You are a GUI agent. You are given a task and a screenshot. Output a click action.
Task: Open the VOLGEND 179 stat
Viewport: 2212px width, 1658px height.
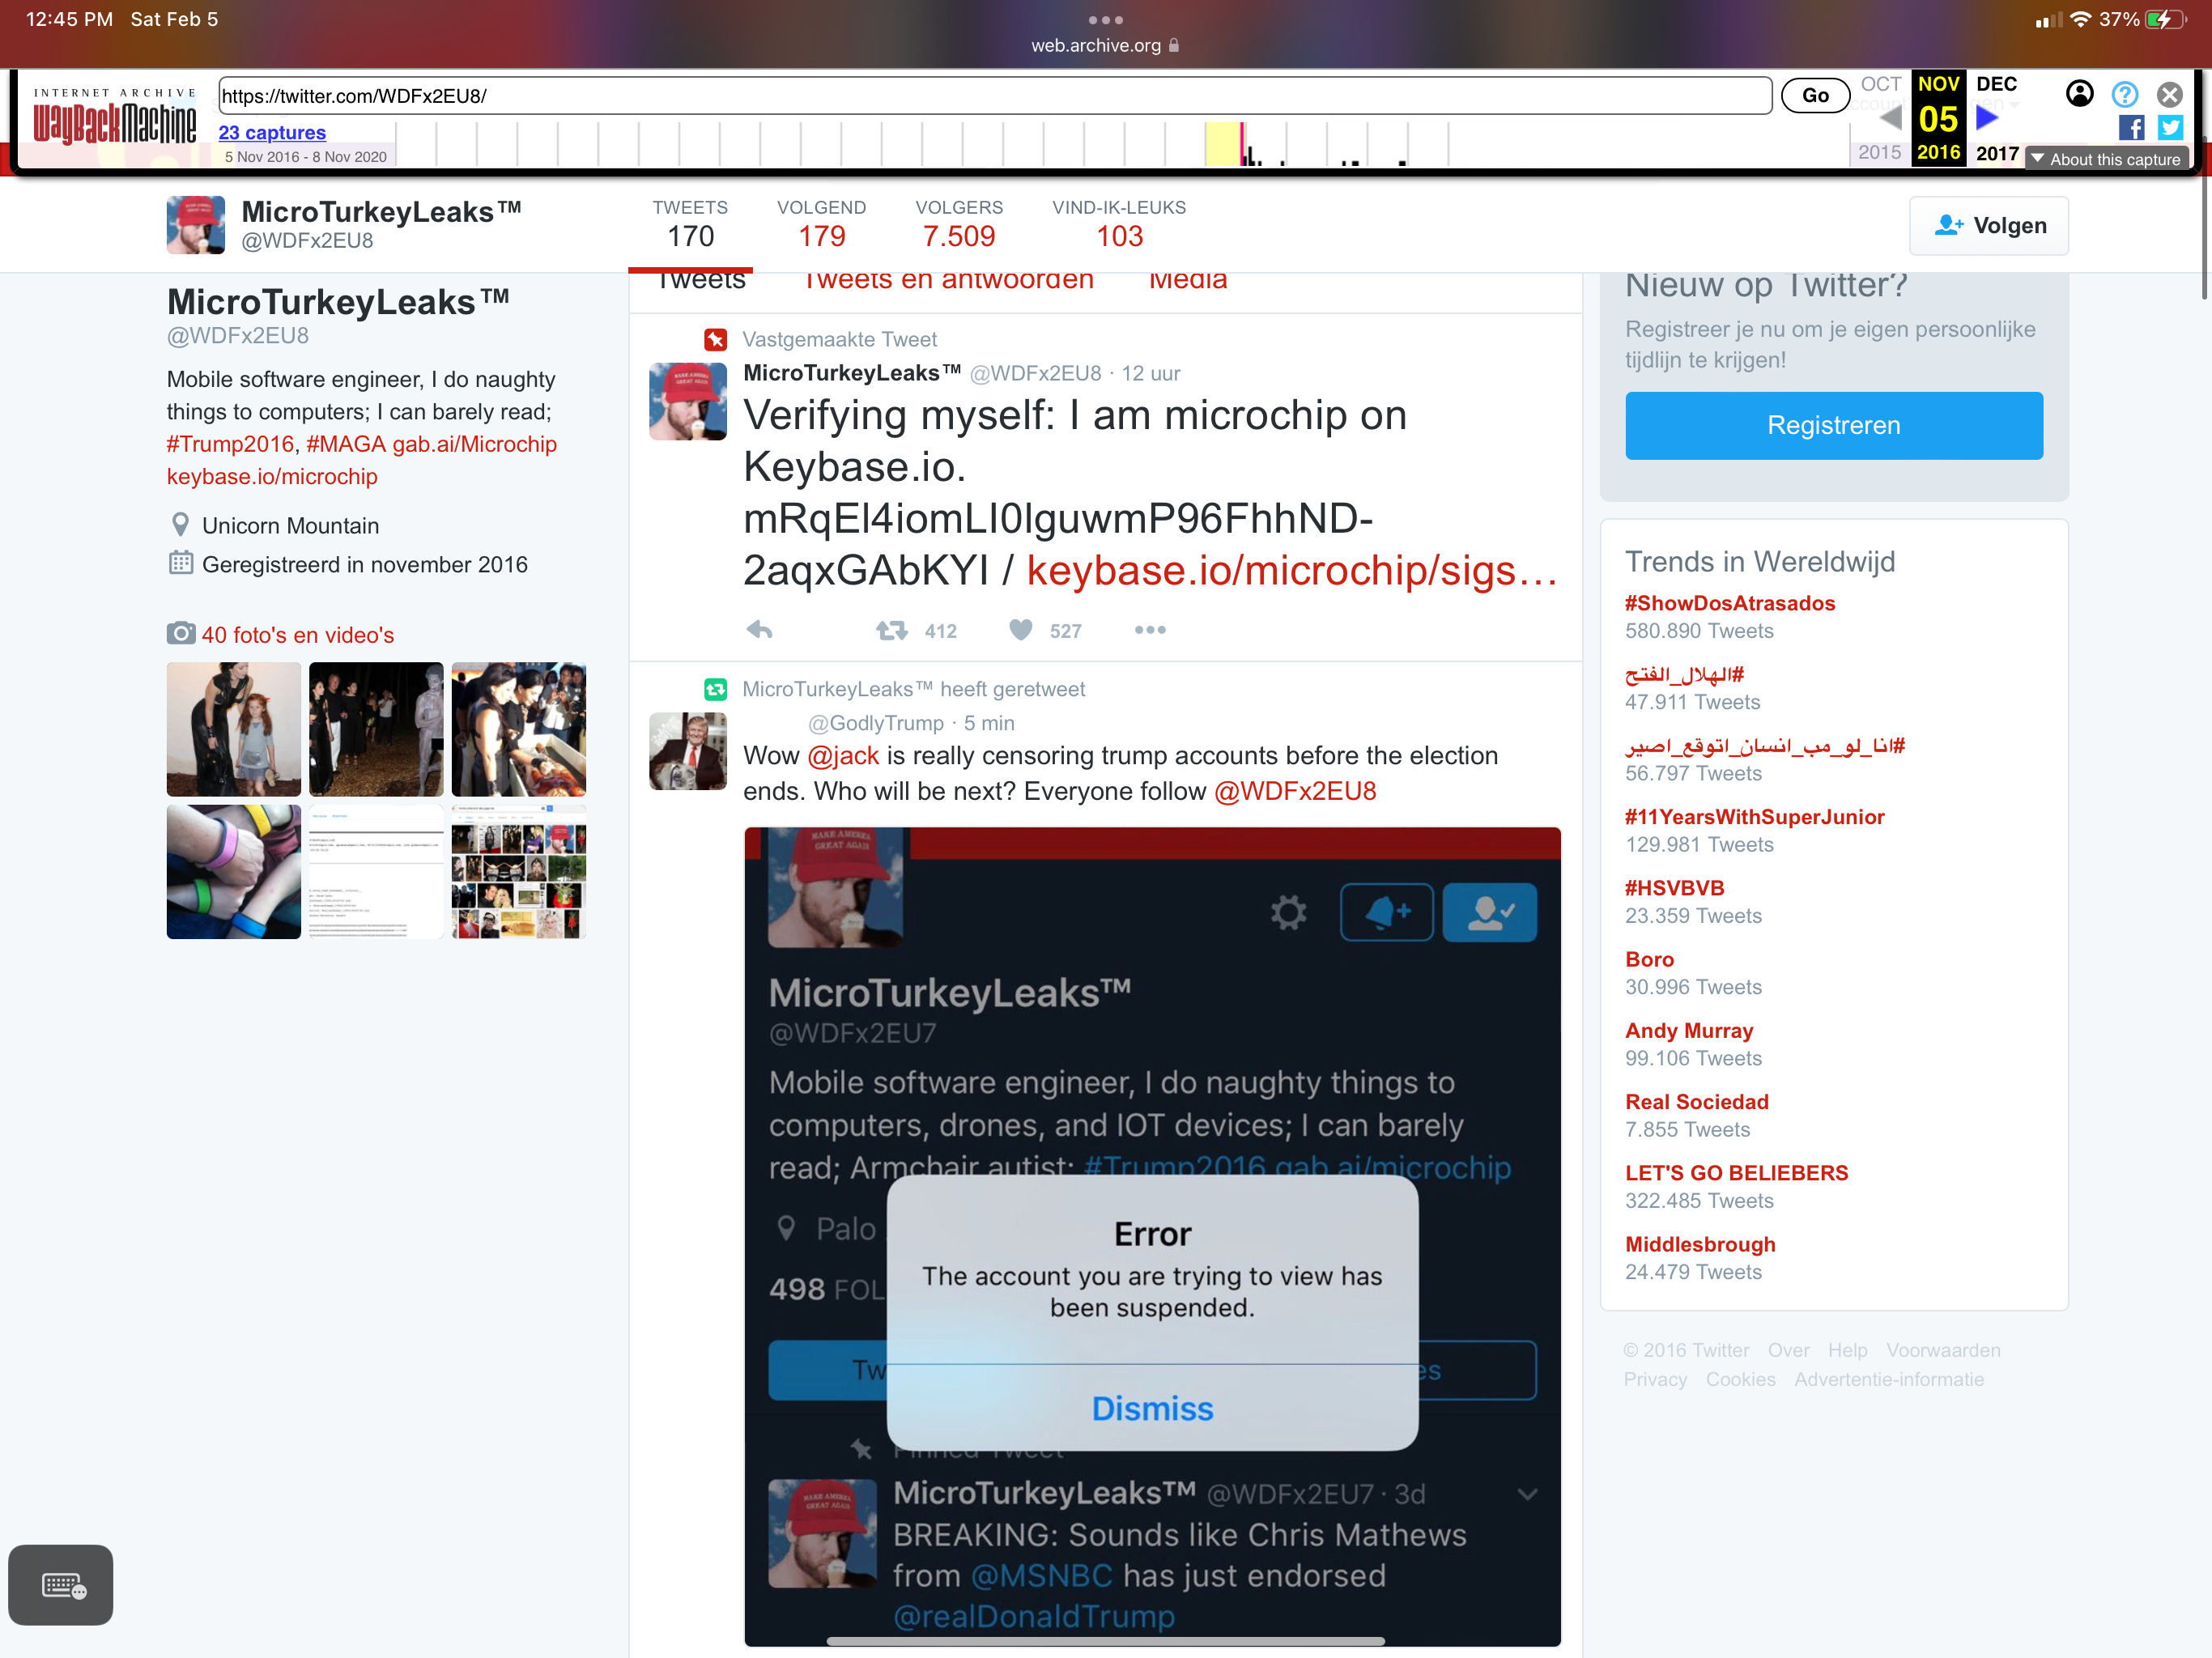tap(821, 224)
